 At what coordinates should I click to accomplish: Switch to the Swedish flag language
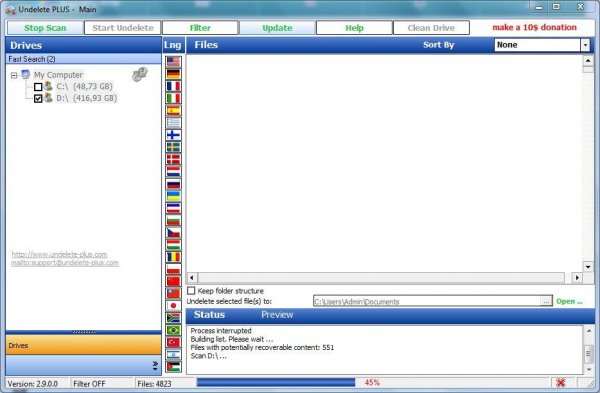click(173, 147)
